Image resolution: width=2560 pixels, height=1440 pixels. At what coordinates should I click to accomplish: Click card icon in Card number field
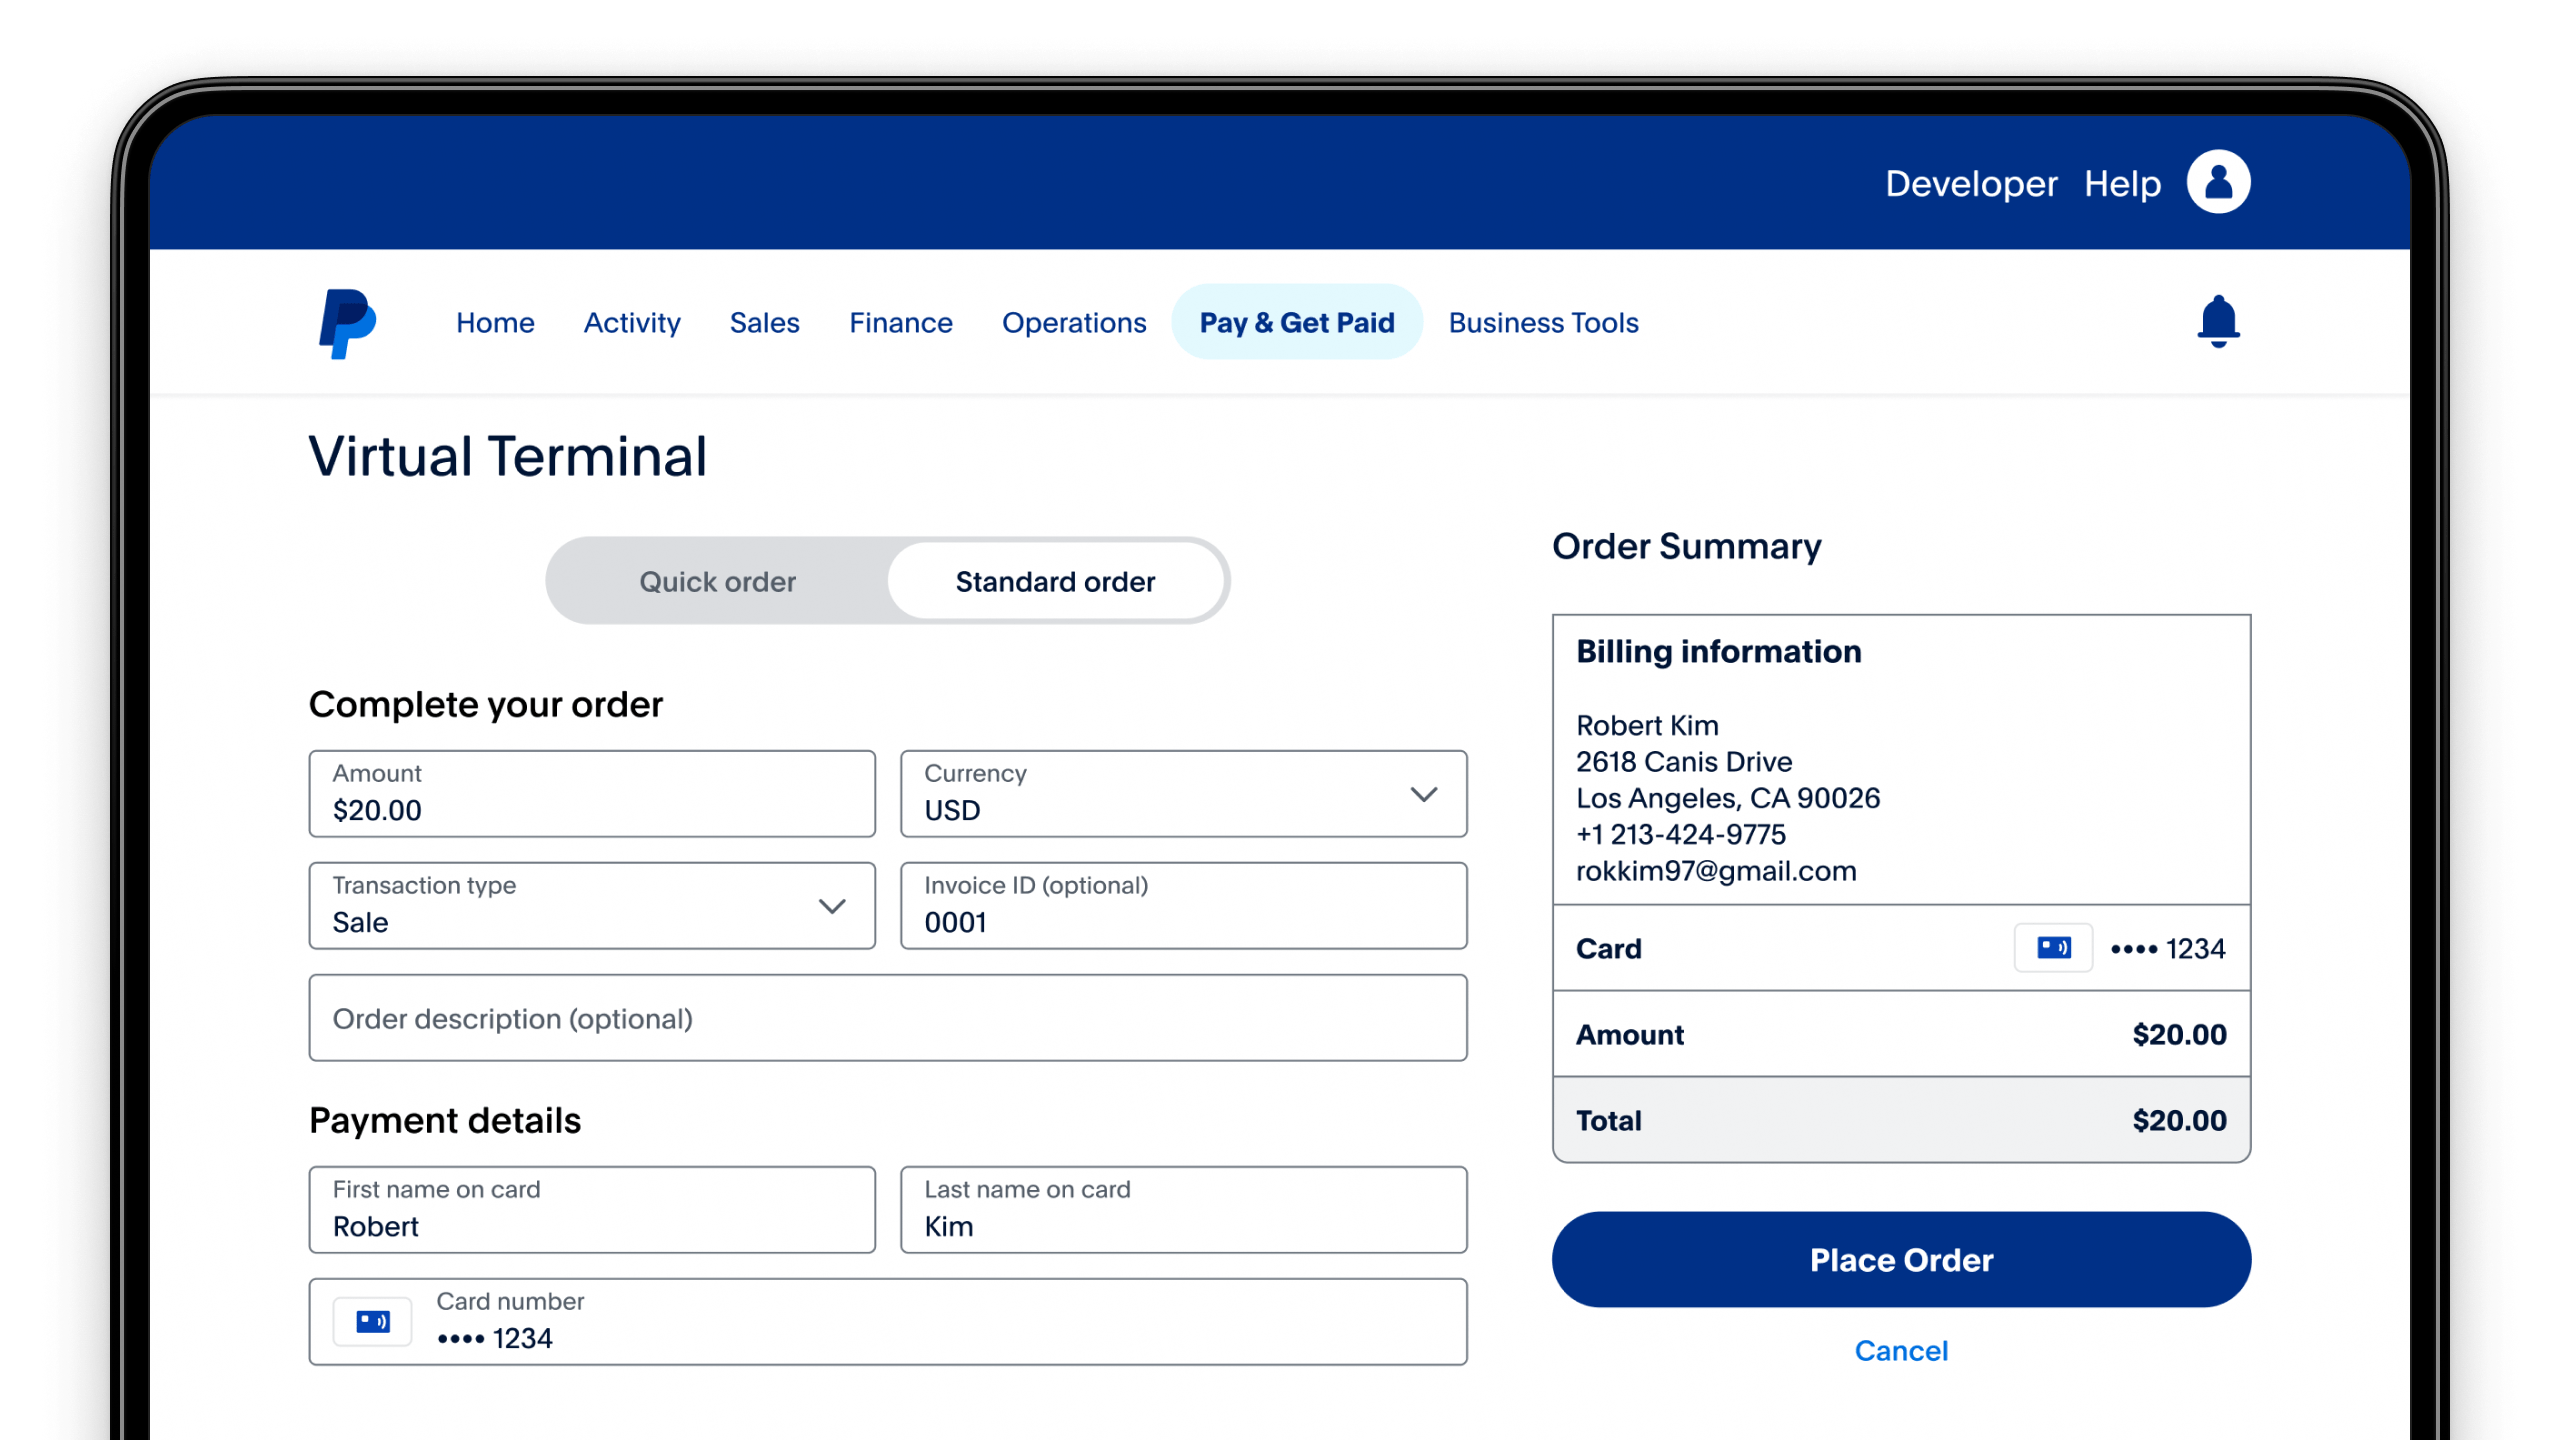click(373, 1322)
